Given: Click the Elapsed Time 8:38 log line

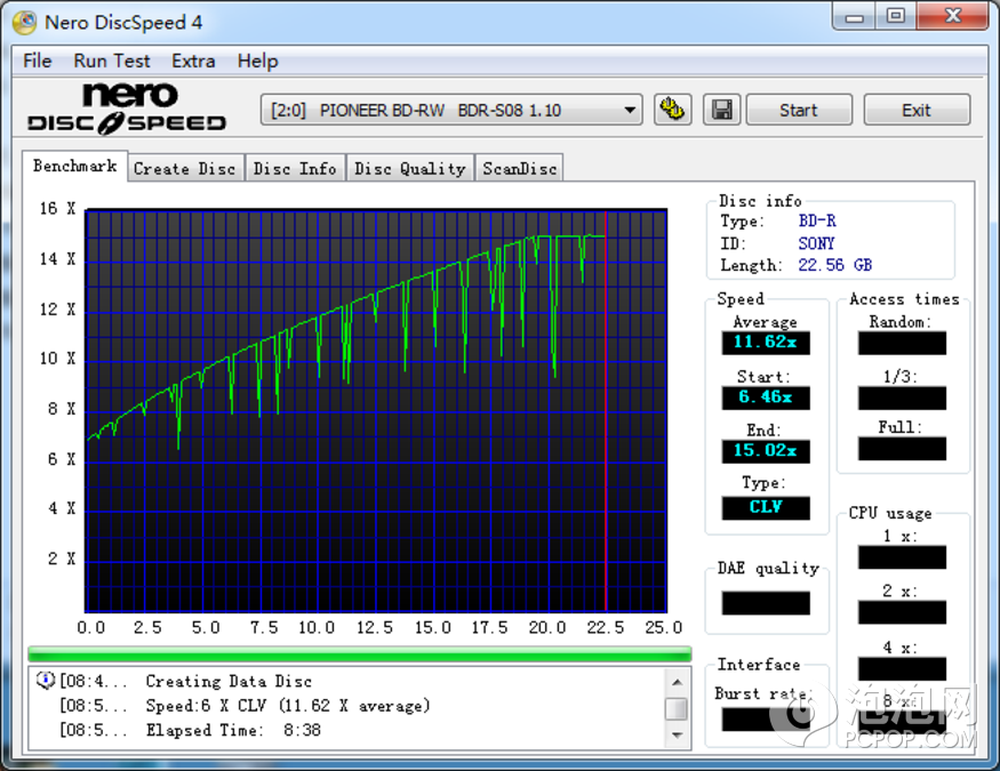Looking at the screenshot, I should point(233,730).
